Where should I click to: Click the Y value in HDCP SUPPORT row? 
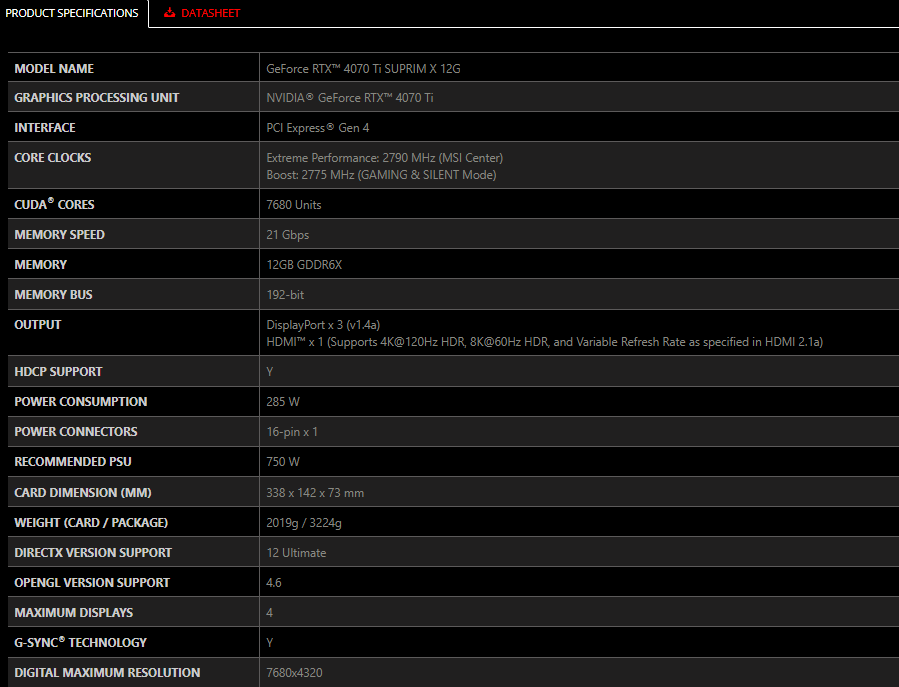tap(269, 372)
